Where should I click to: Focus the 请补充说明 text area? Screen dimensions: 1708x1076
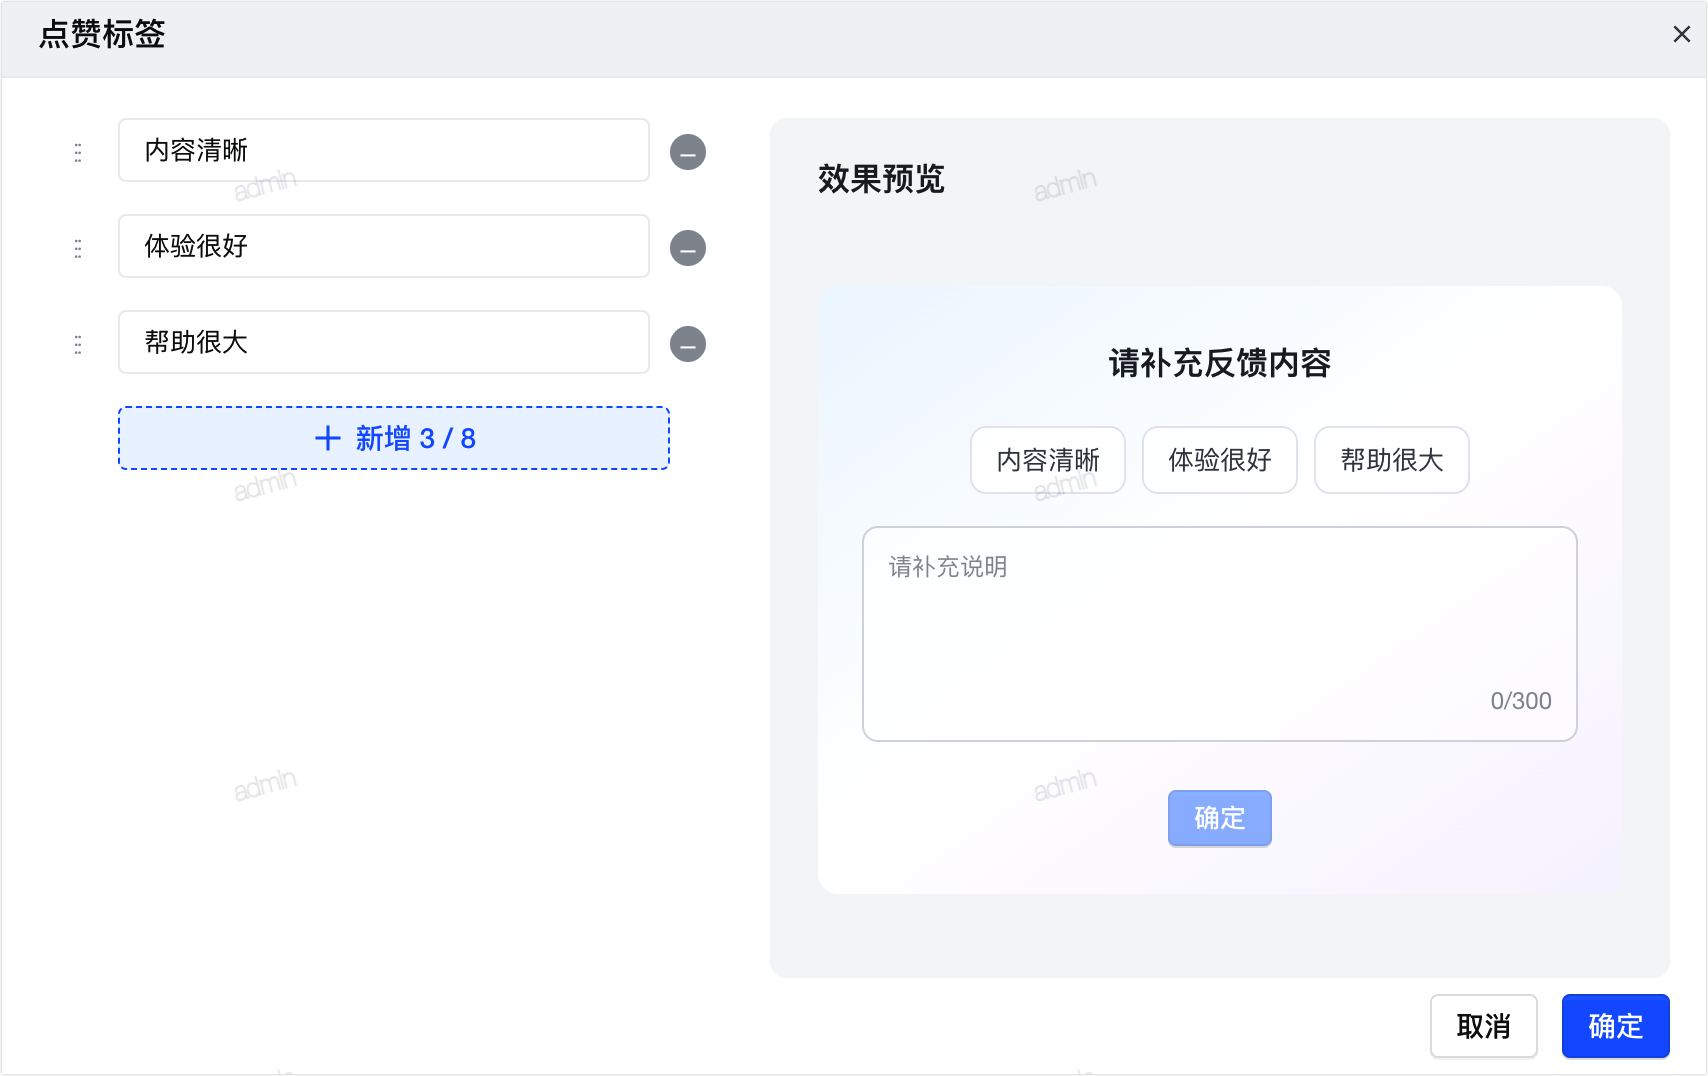point(1220,634)
